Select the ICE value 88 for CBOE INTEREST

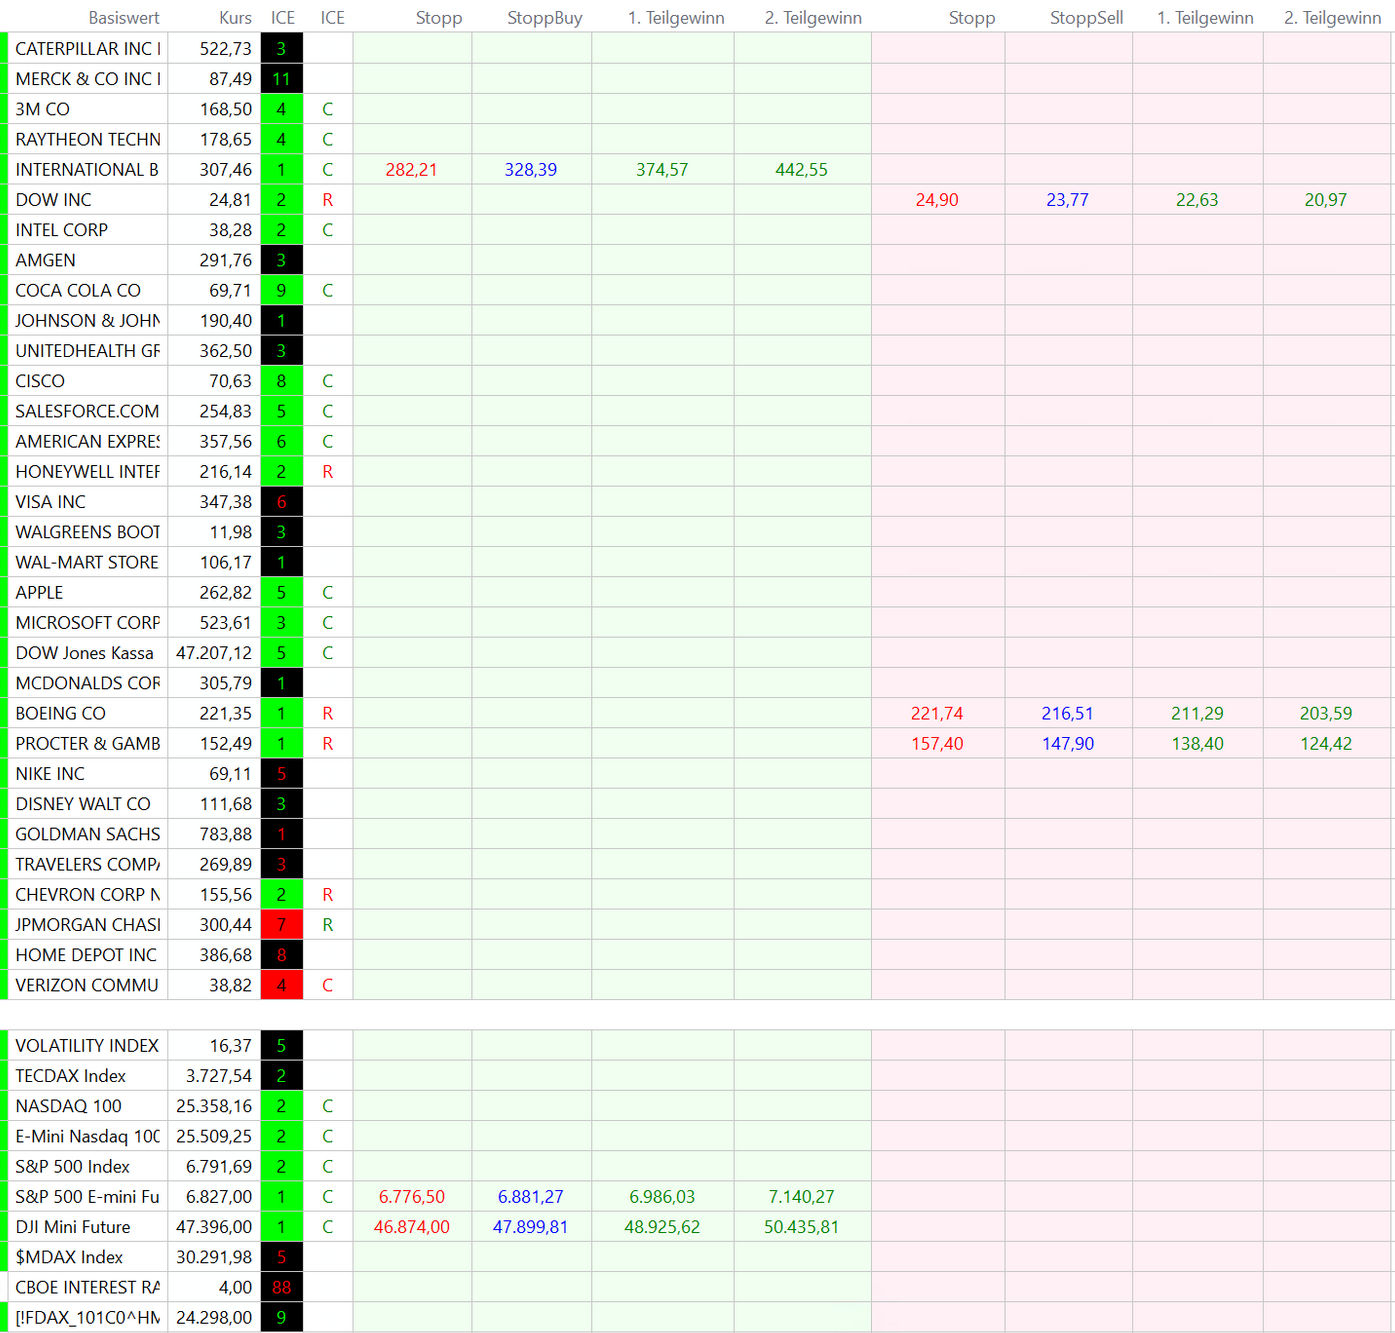[x=281, y=1288]
